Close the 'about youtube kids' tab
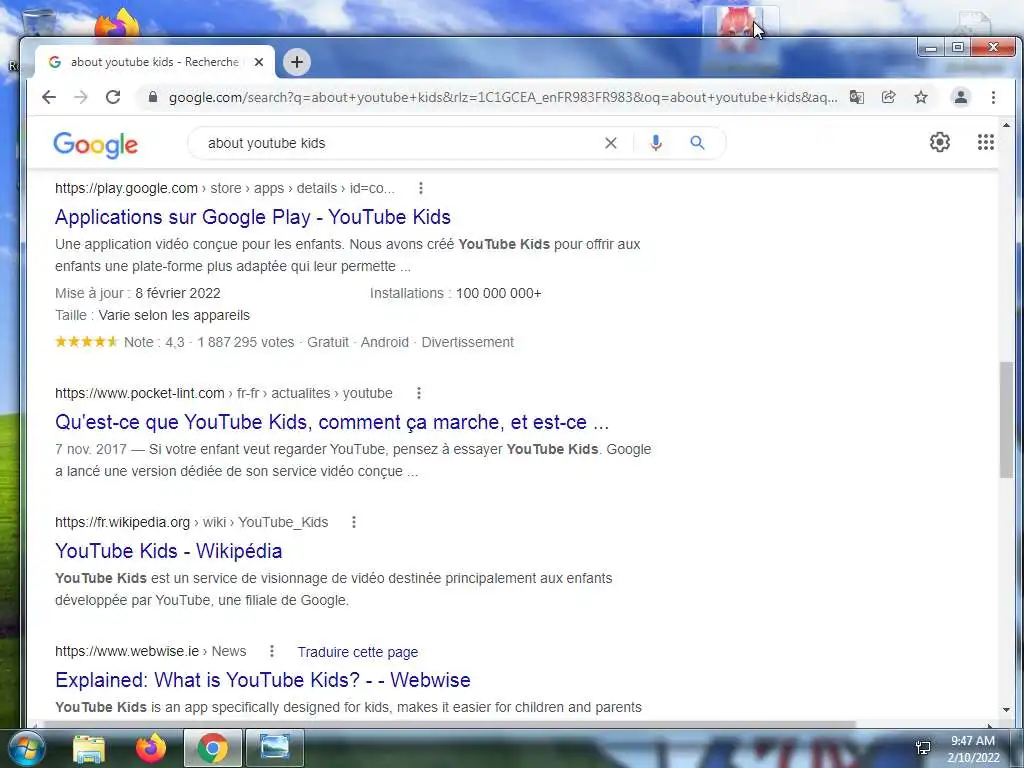 pyautogui.click(x=259, y=62)
